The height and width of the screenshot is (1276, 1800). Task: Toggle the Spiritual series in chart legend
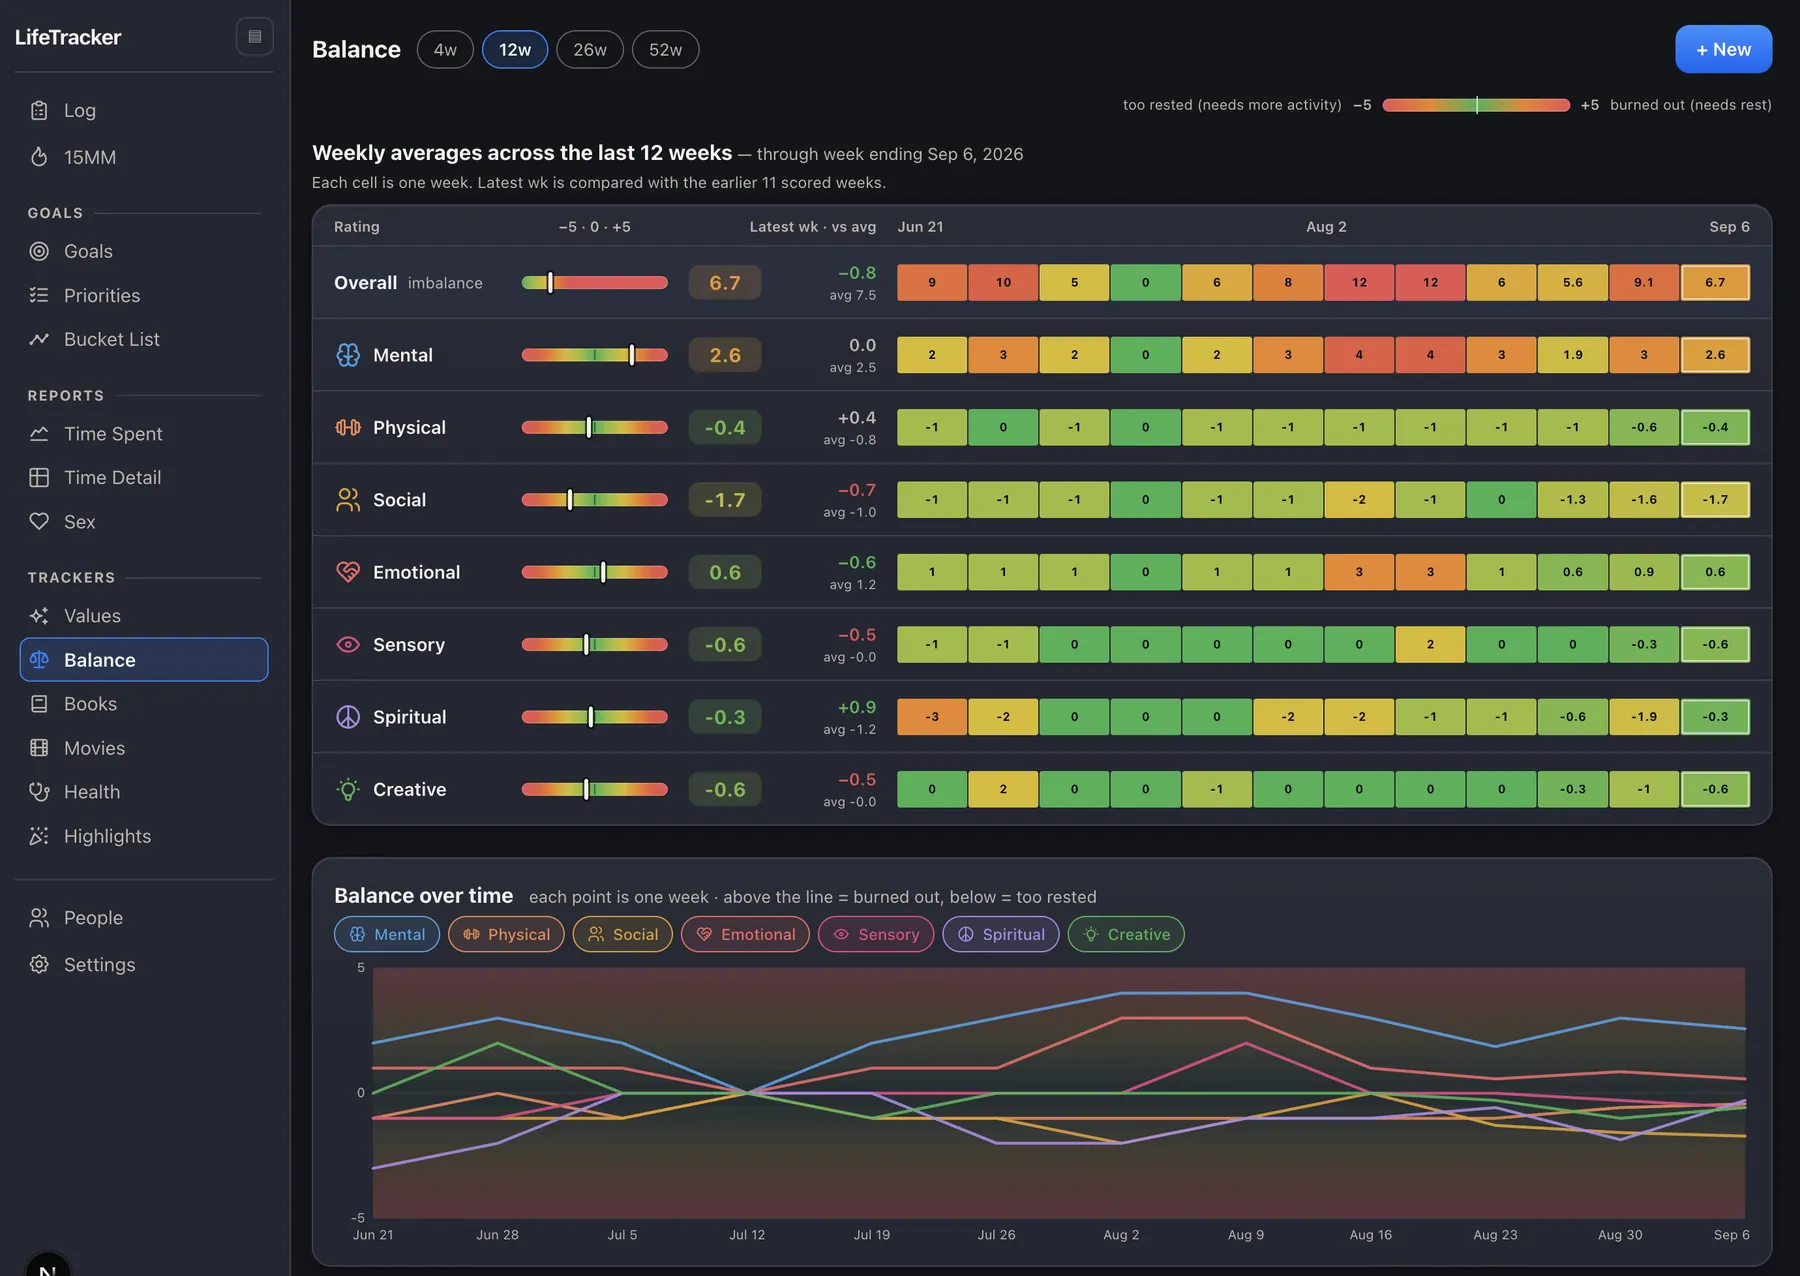click(x=1001, y=934)
